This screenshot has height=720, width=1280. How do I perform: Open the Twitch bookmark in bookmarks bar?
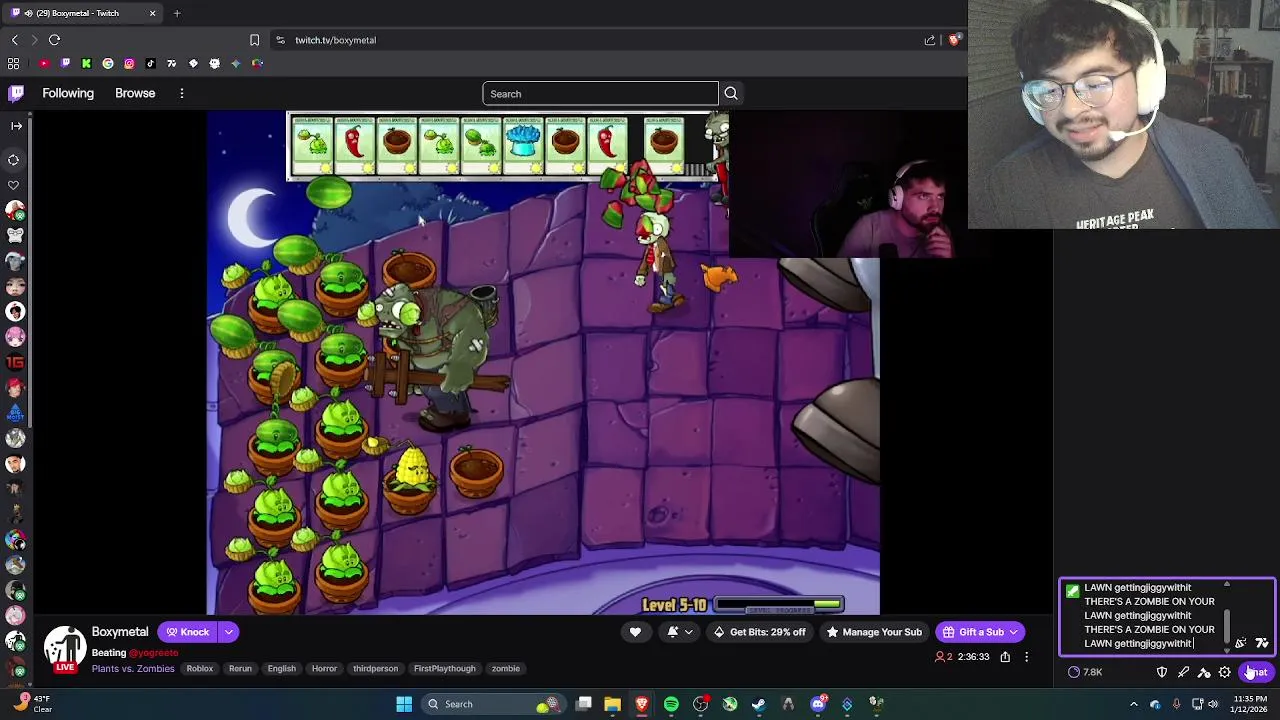click(65, 64)
